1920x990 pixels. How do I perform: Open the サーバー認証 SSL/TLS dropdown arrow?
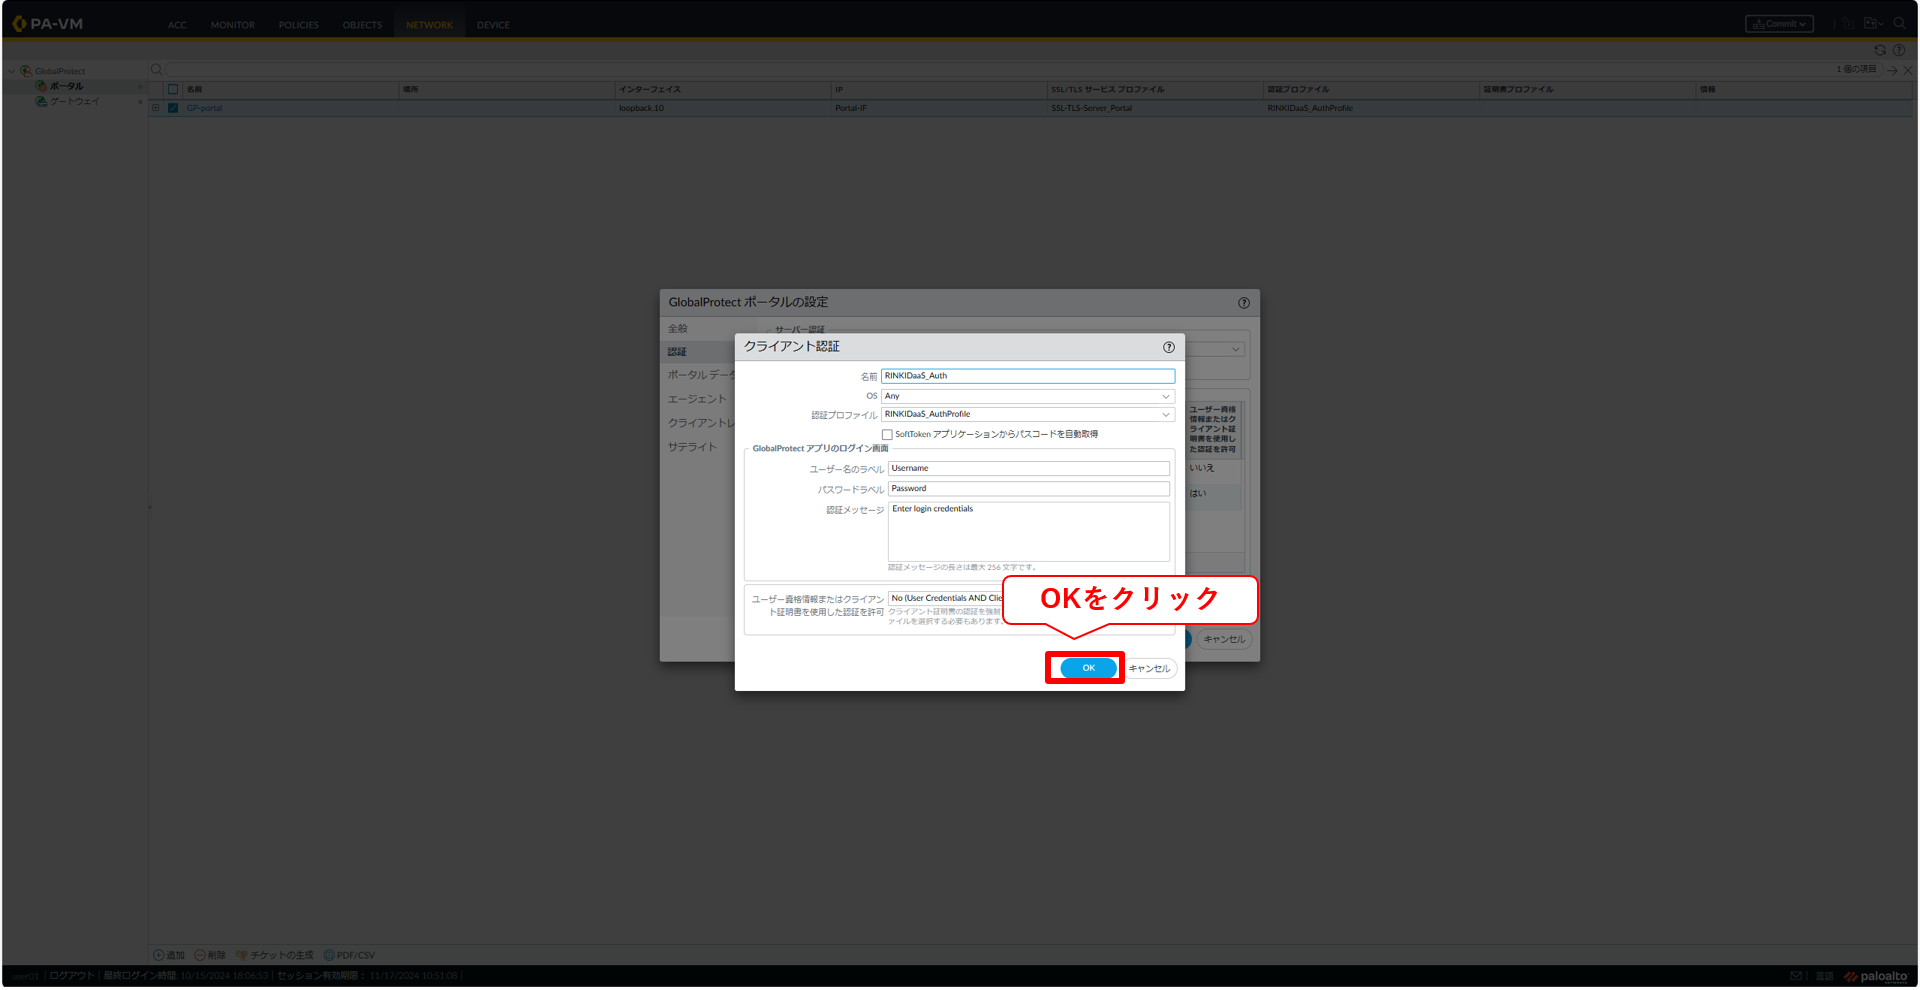tap(1236, 349)
